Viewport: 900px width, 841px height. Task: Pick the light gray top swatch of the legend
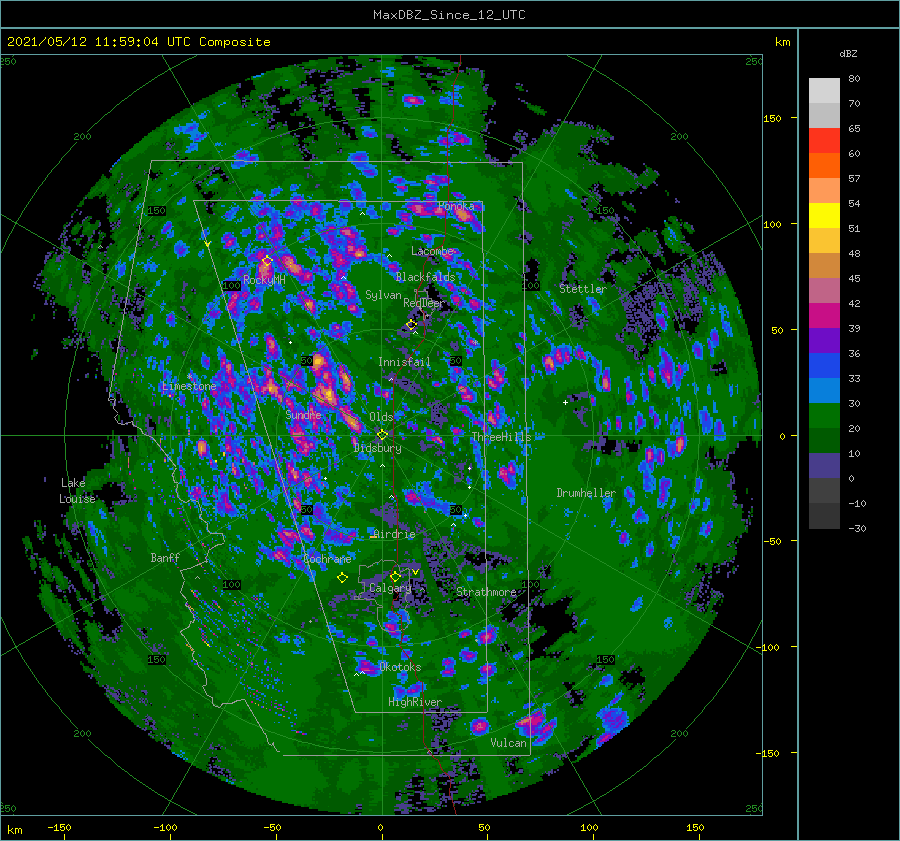click(x=824, y=91)
